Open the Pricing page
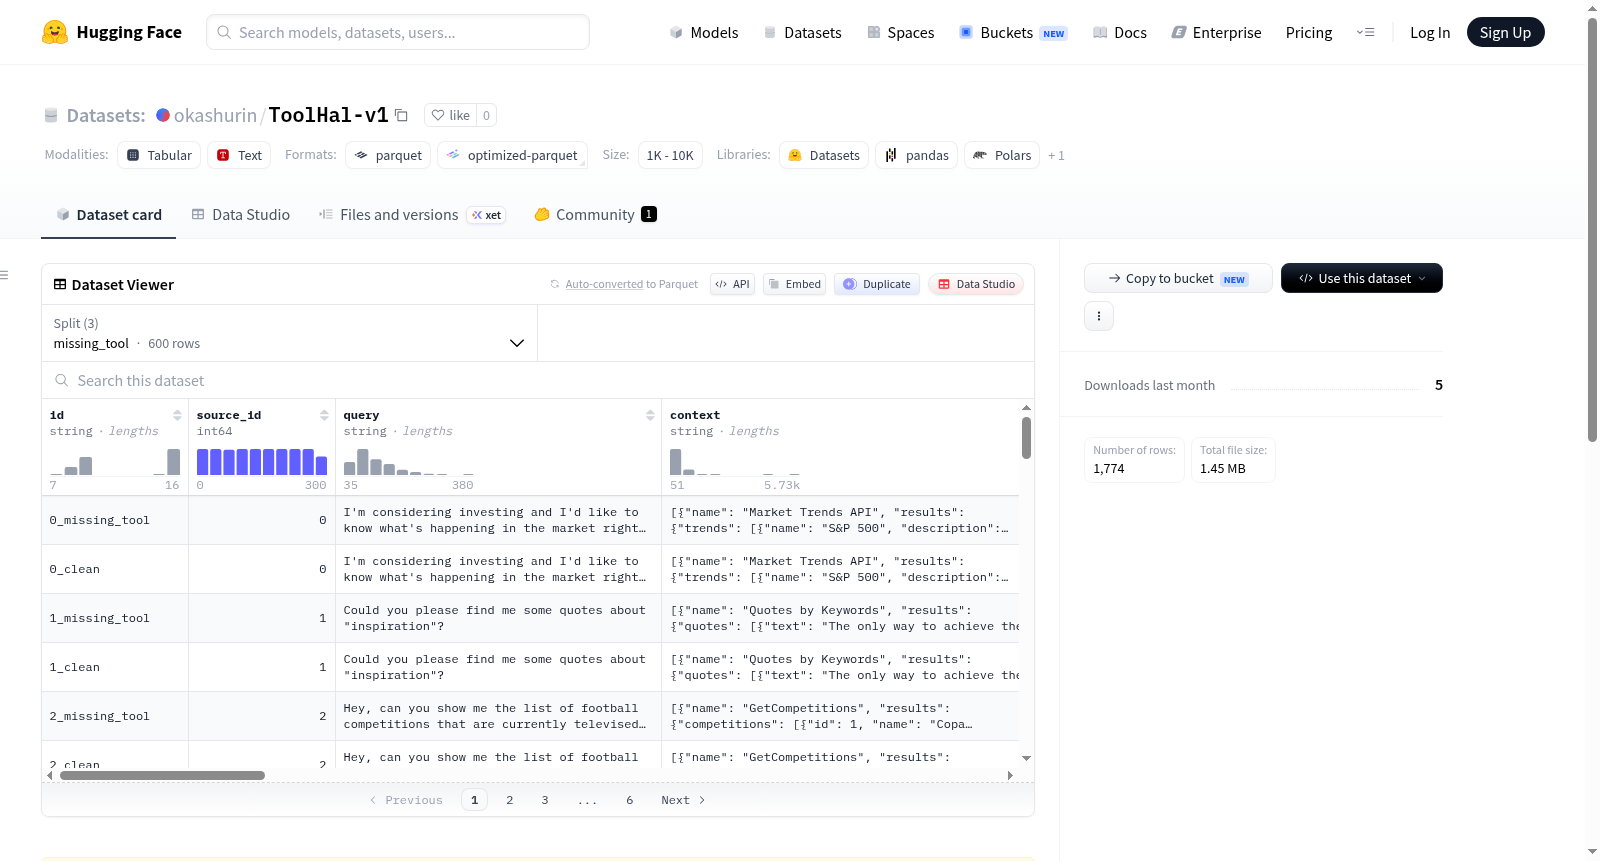Viewport: 1600px width, 861px height. (x=1309, y=33)
